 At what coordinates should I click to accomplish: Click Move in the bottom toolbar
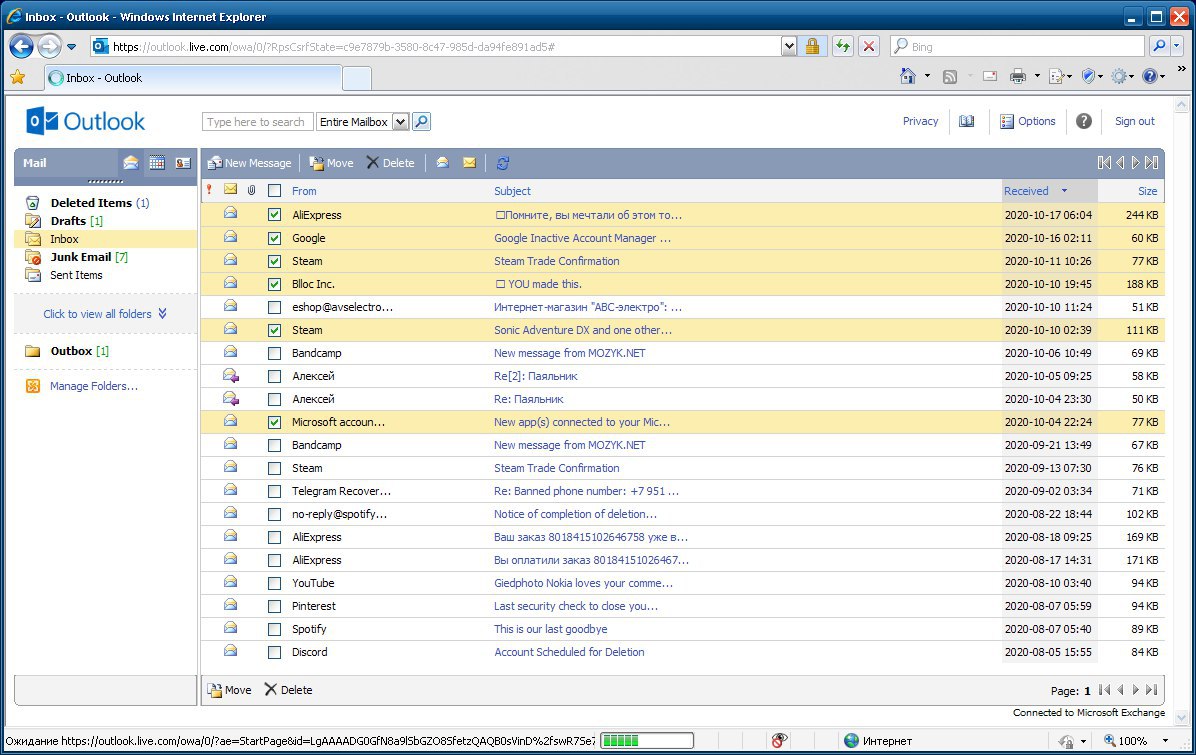(229, 689)
